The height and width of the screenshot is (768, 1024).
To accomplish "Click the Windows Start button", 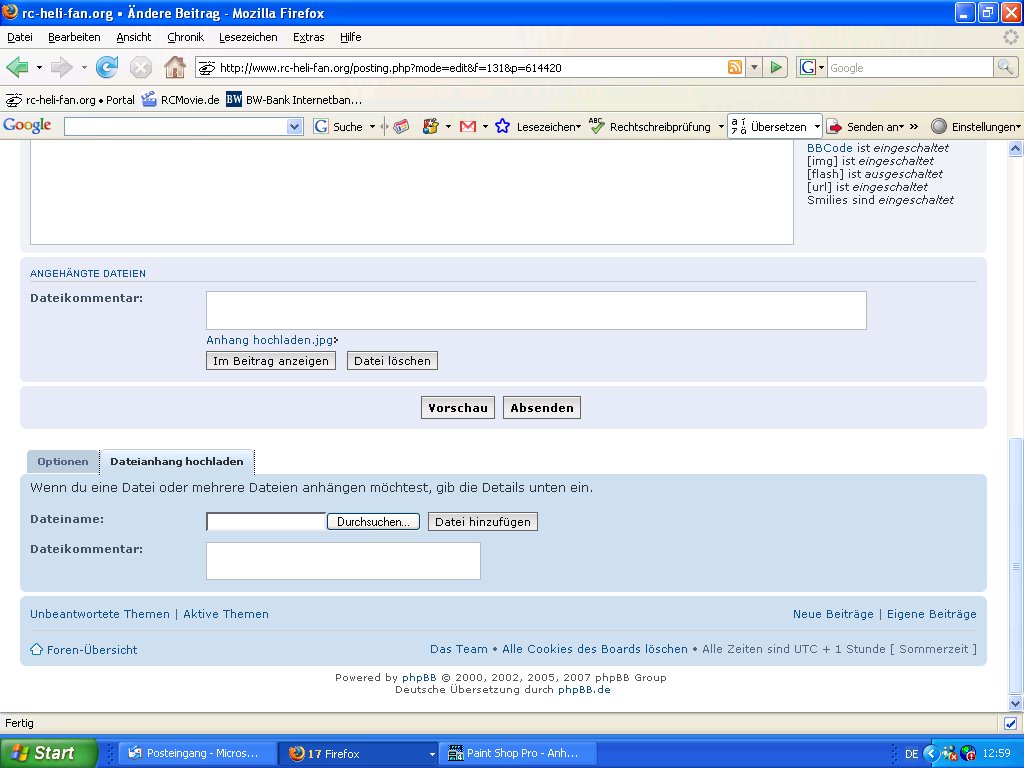I will [48, 753].
